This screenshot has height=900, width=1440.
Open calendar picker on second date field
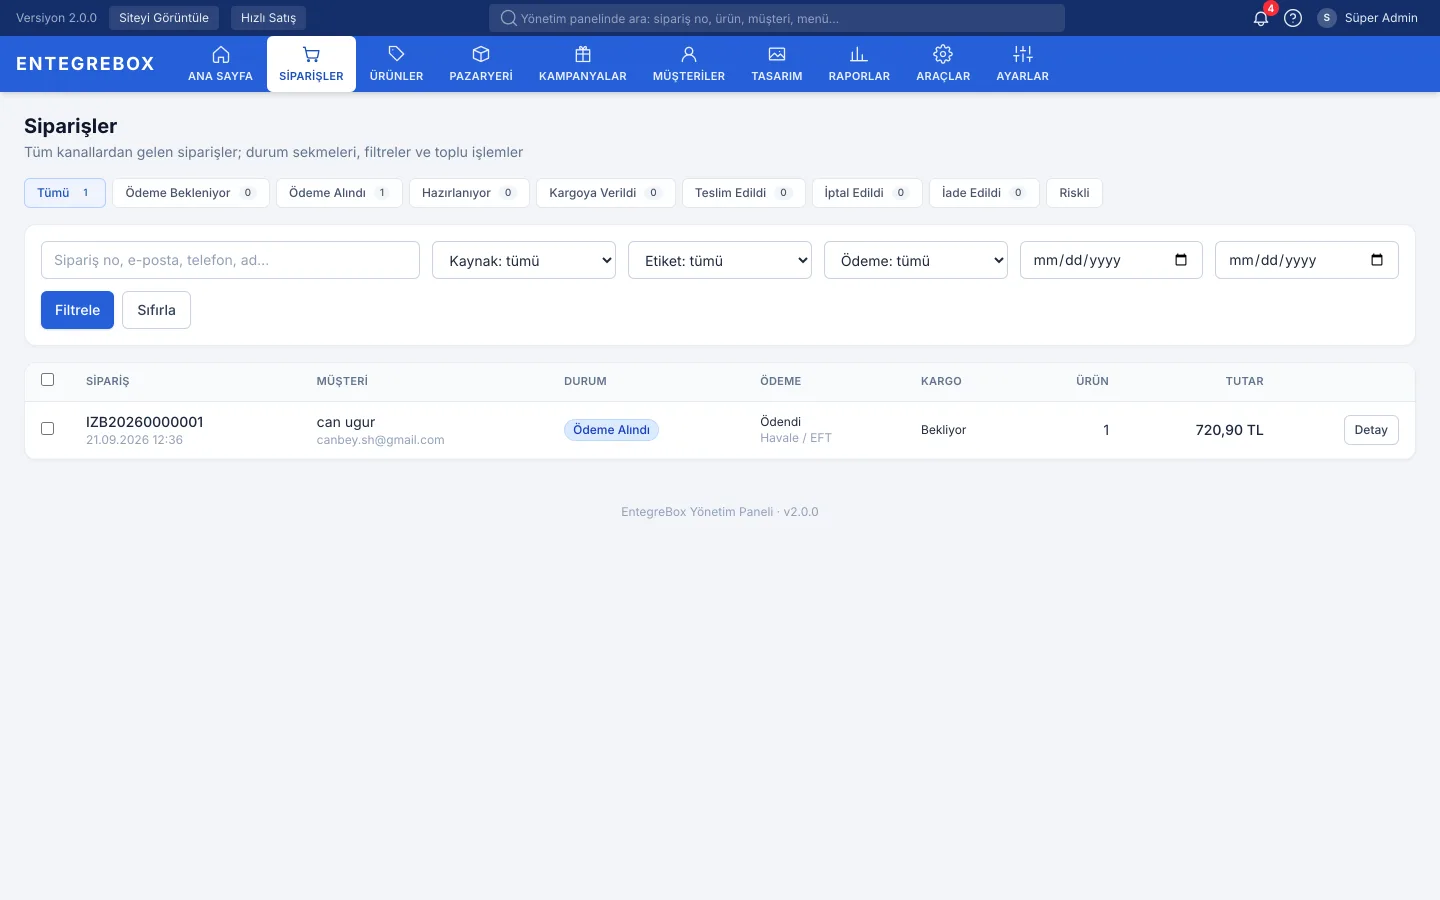[x=1377, y=260]
